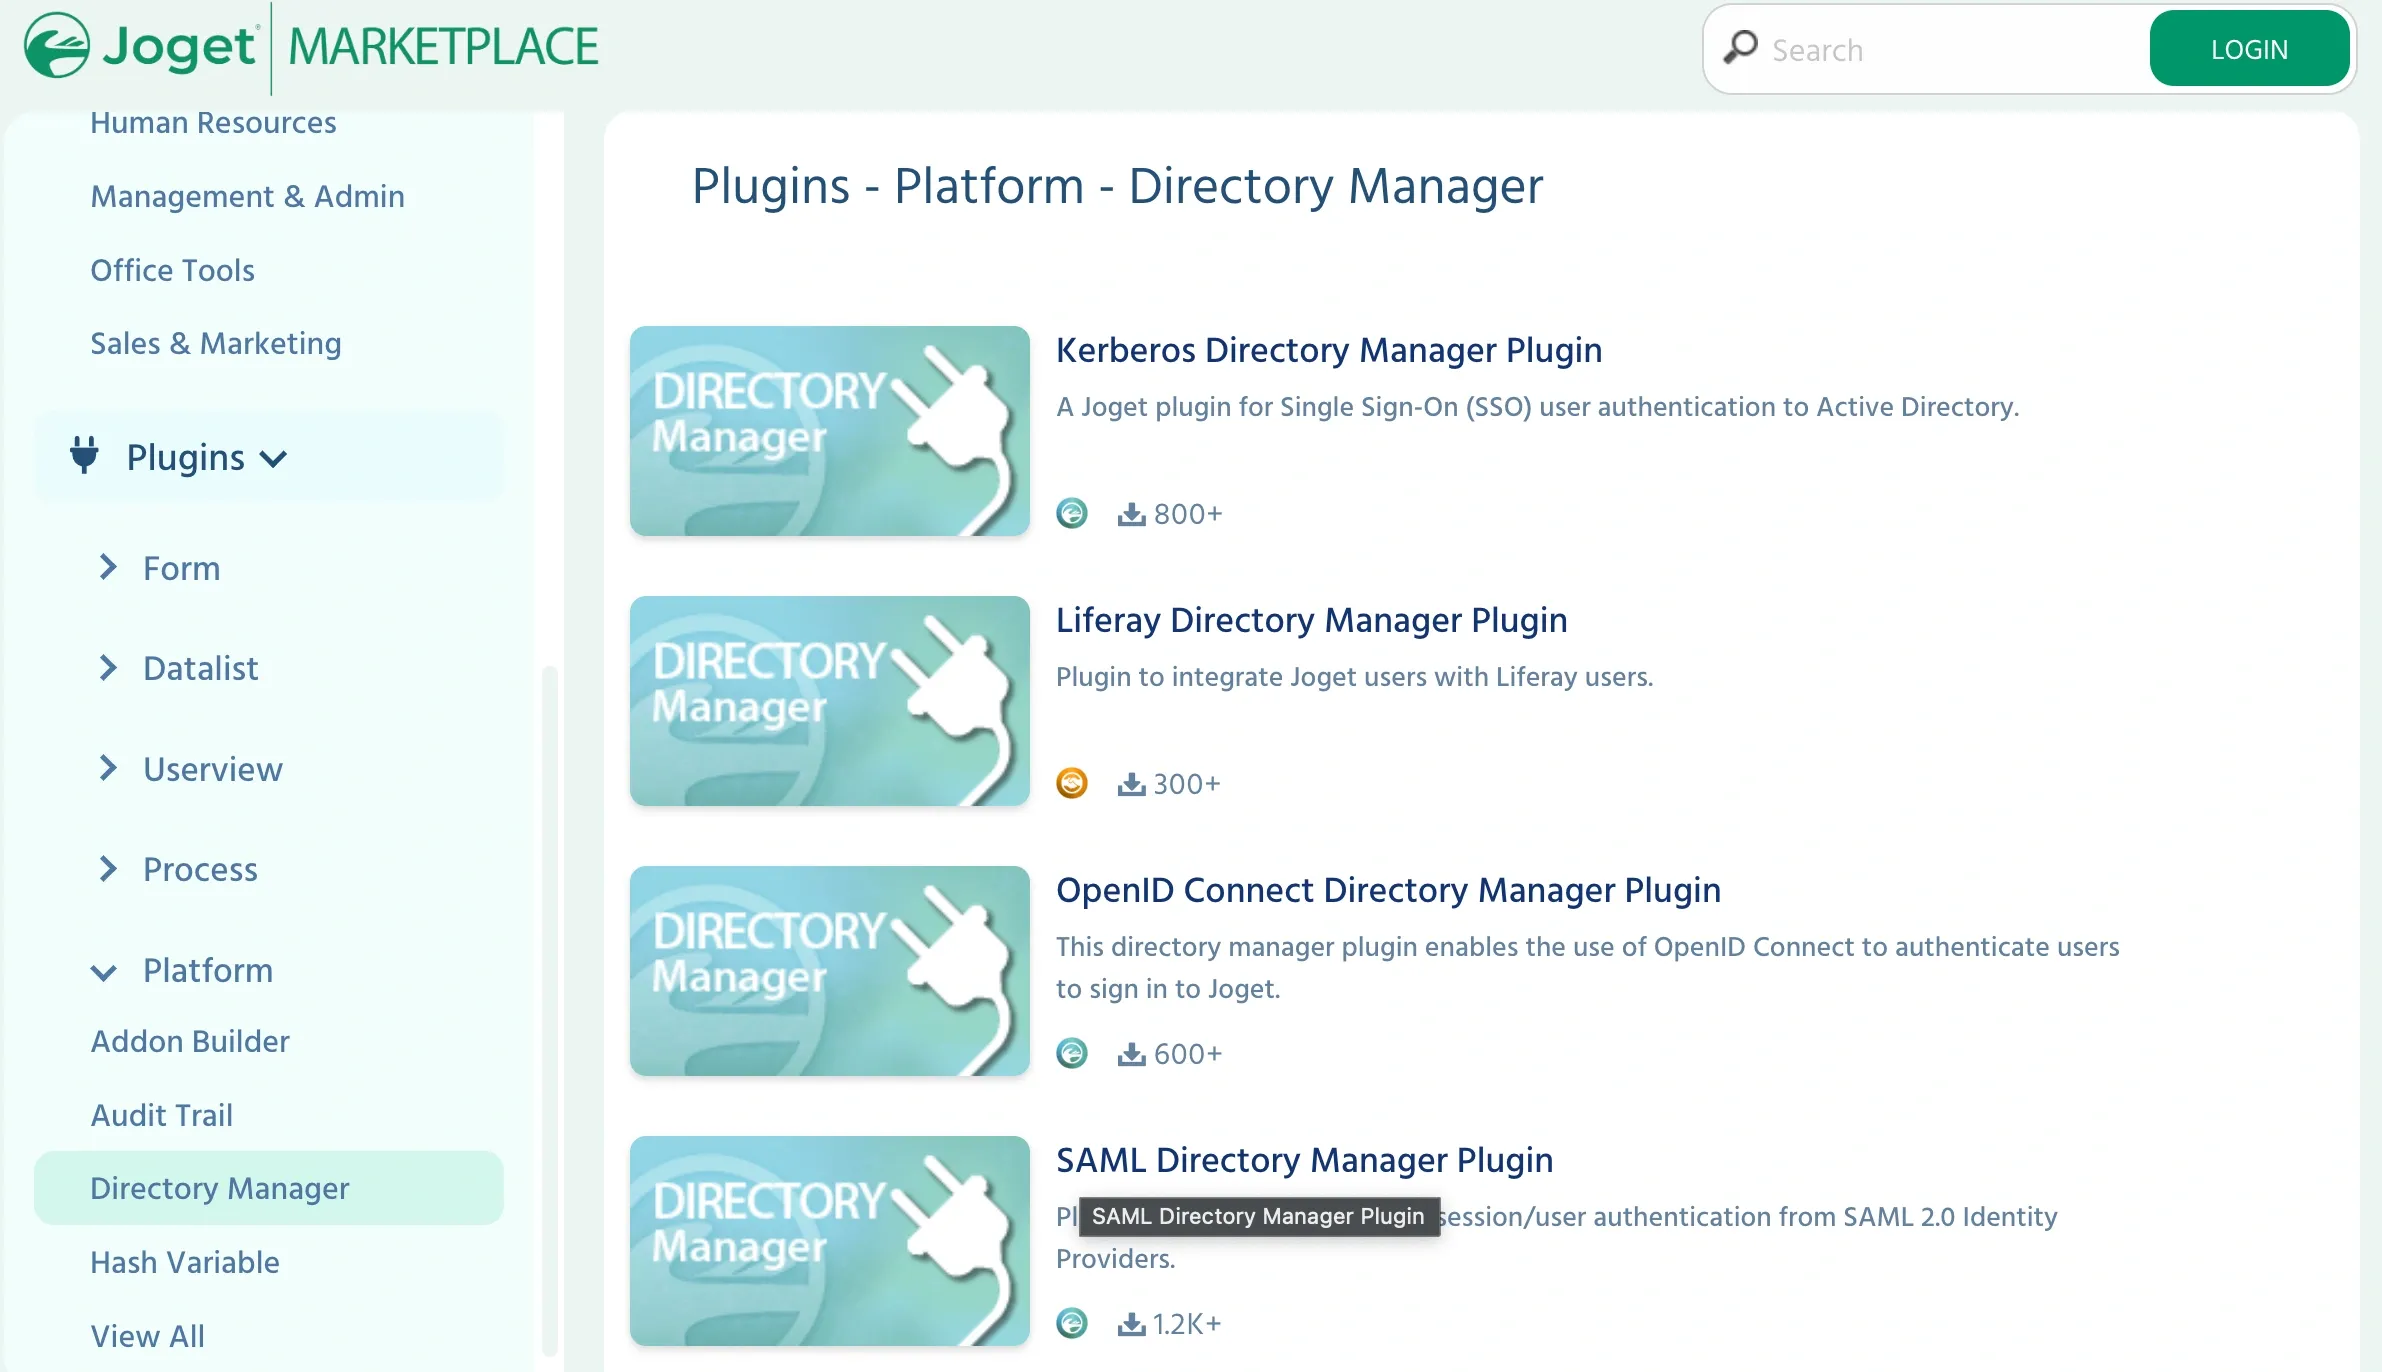
Task: Click Kerberos plugin's green publisher badge
Action: point(1071,513)
